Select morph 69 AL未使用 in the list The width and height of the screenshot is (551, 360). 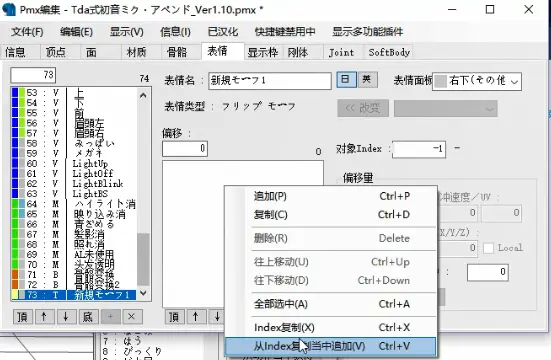point(74,255)
